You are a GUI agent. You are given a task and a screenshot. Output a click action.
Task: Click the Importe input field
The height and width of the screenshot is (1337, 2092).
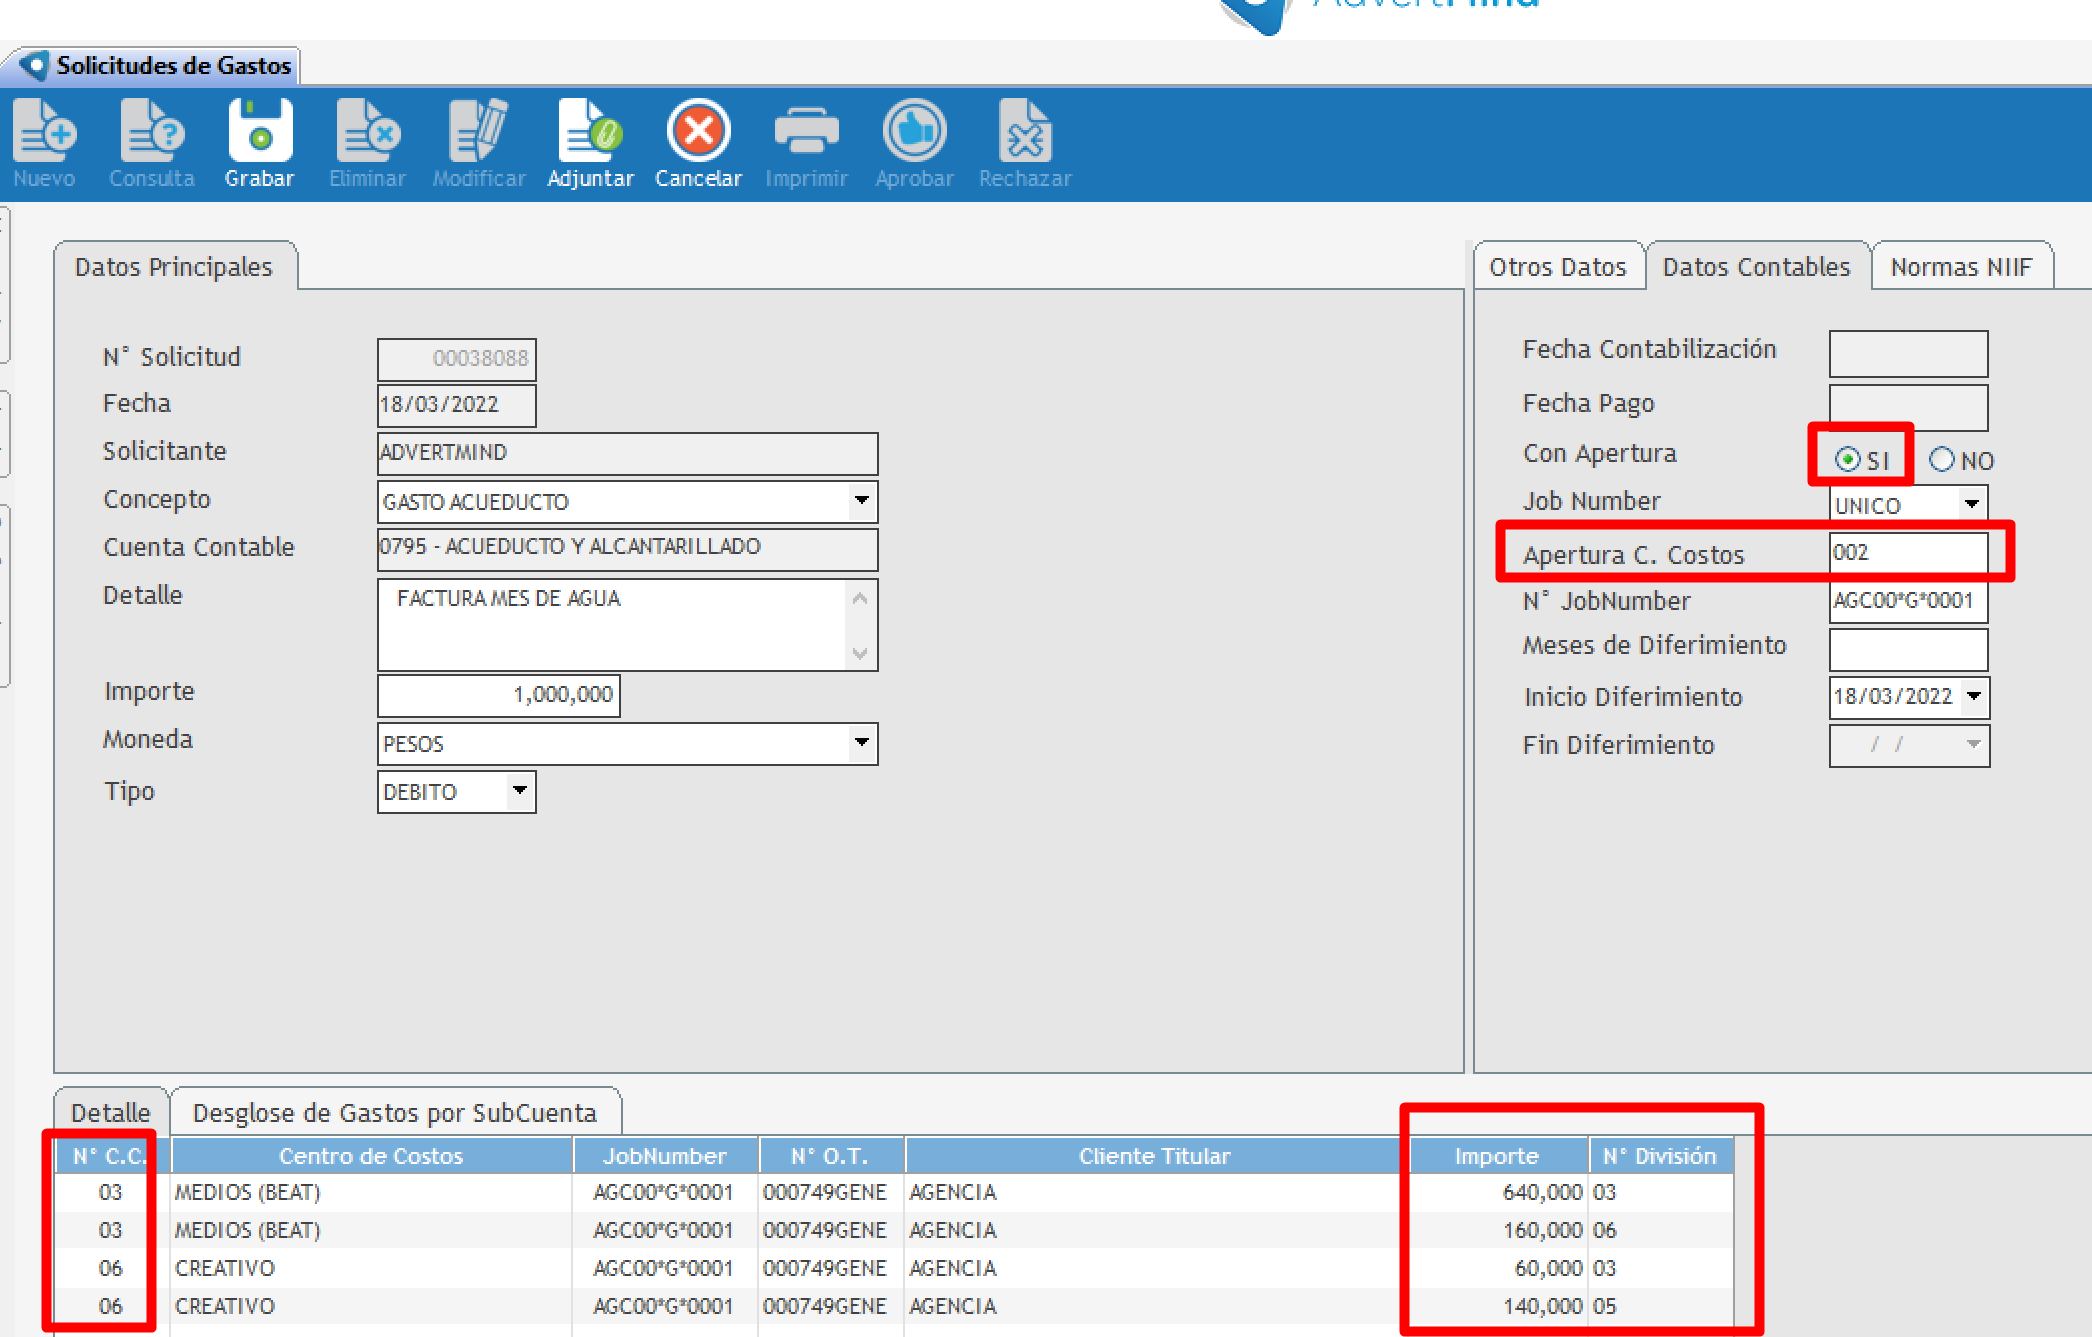point(498,695)
